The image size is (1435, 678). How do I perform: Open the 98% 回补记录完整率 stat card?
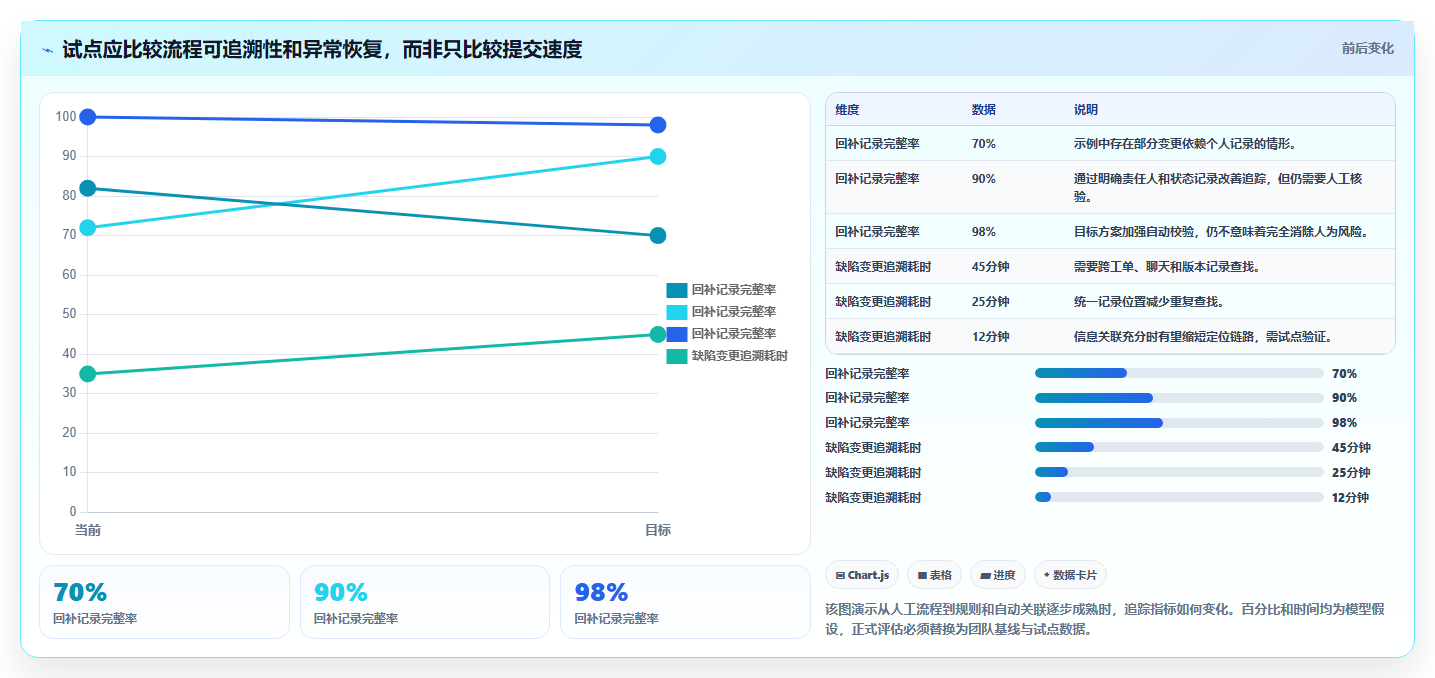click(x=685, y=602)
